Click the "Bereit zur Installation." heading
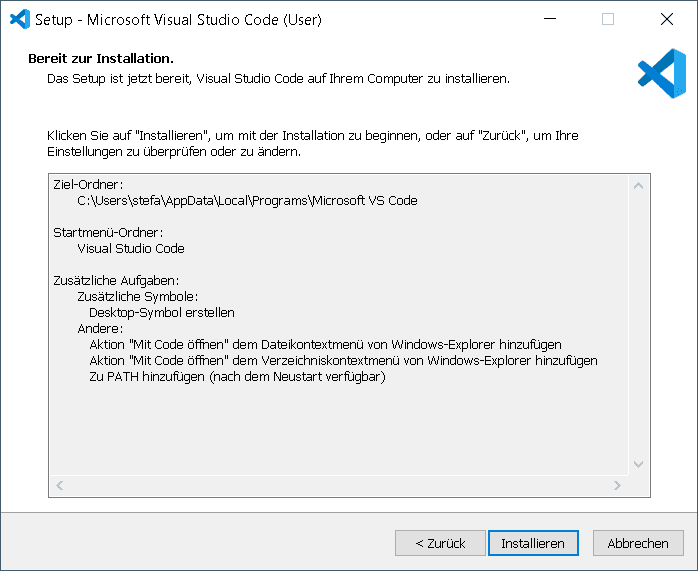 [x=101, y=58]
